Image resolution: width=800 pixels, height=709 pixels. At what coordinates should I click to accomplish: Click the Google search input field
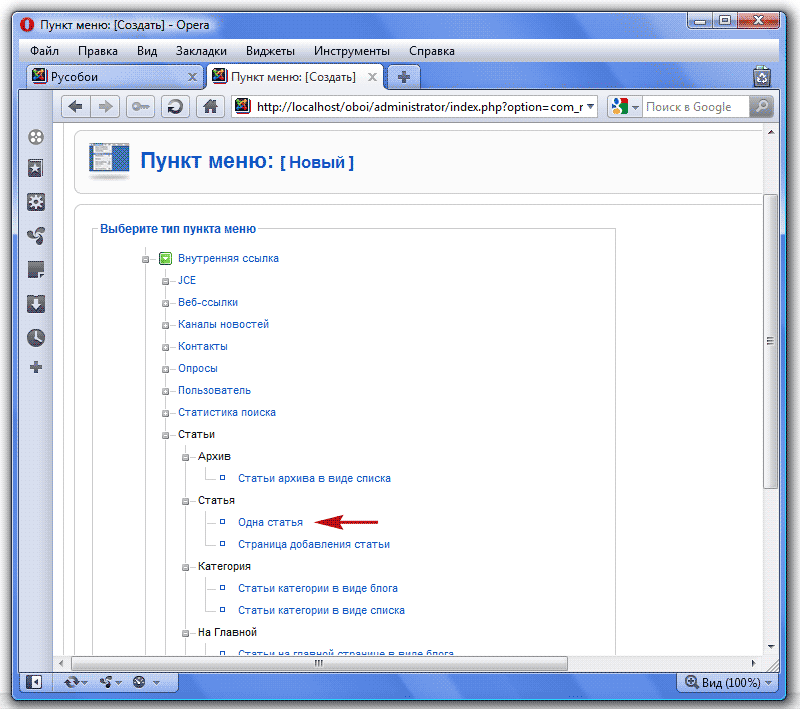pos(694,107)
